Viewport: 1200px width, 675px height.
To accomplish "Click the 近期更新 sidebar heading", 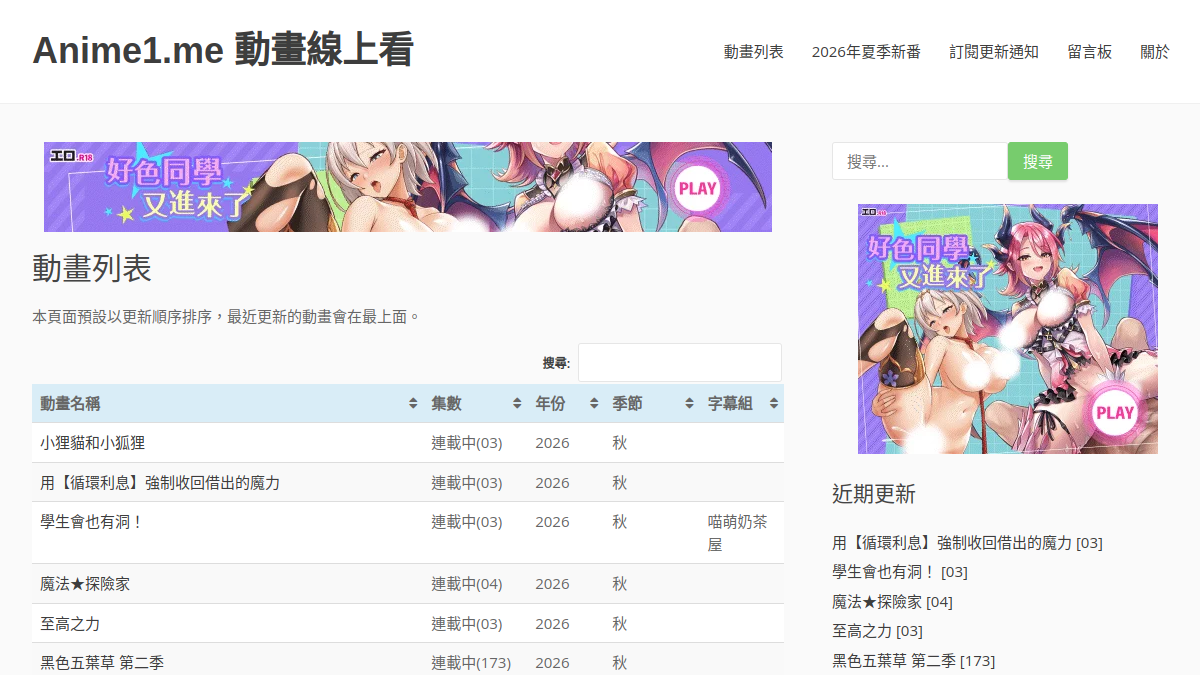I will coord(874,494).
